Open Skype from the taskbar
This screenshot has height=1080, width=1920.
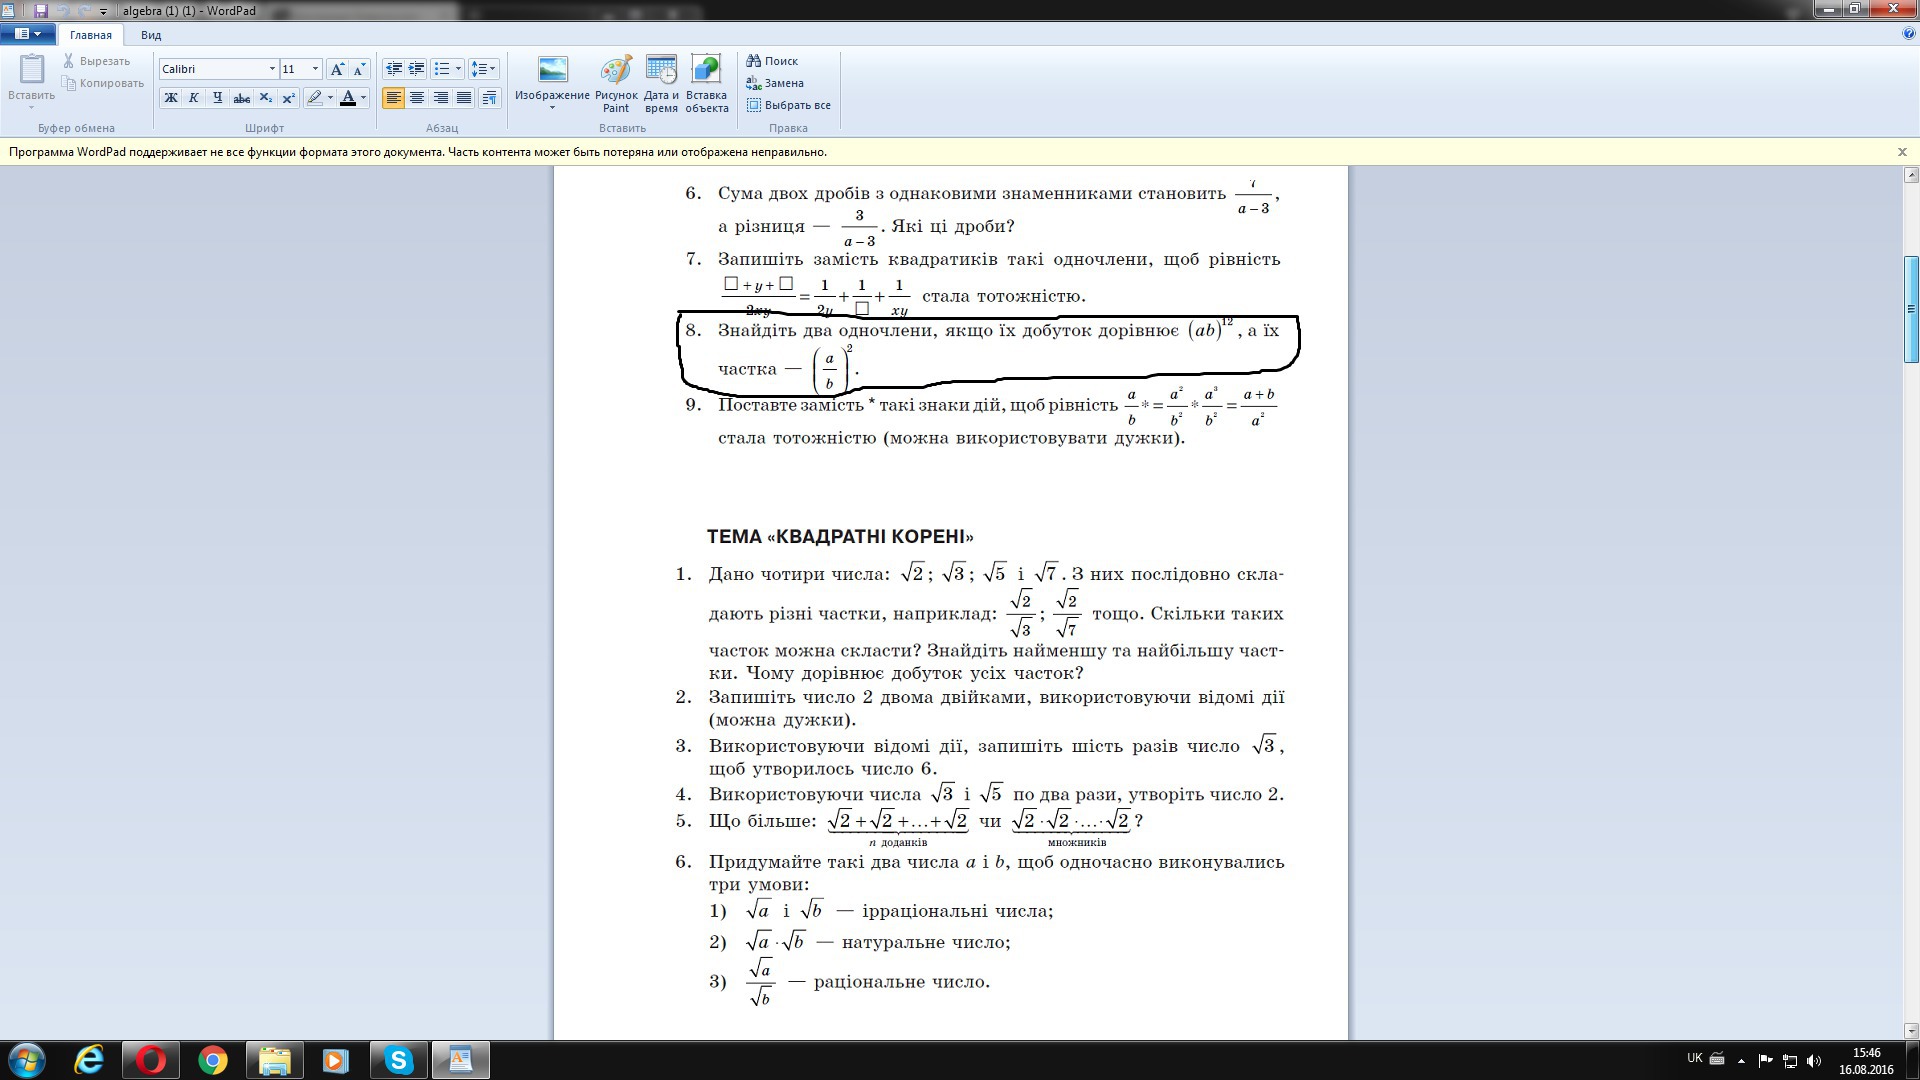pyautogui.click(x=399, y=1060)
